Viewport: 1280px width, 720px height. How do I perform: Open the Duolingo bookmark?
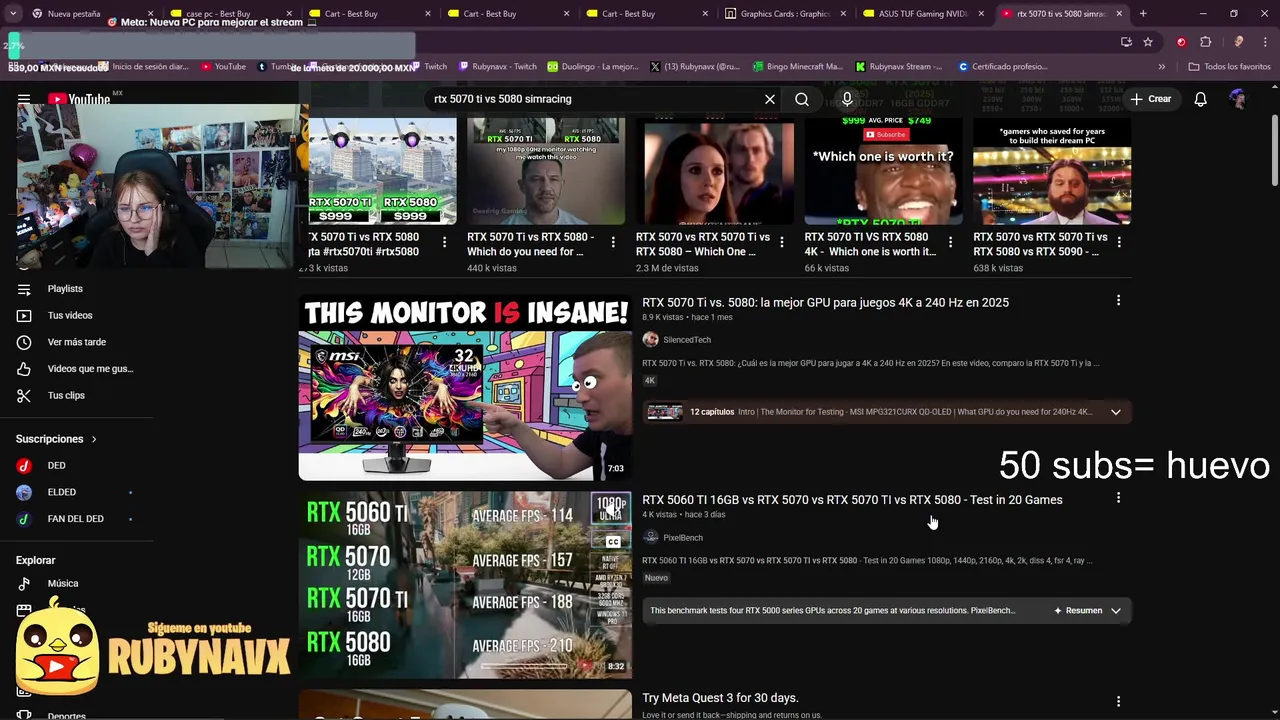[x=592, y=67]
